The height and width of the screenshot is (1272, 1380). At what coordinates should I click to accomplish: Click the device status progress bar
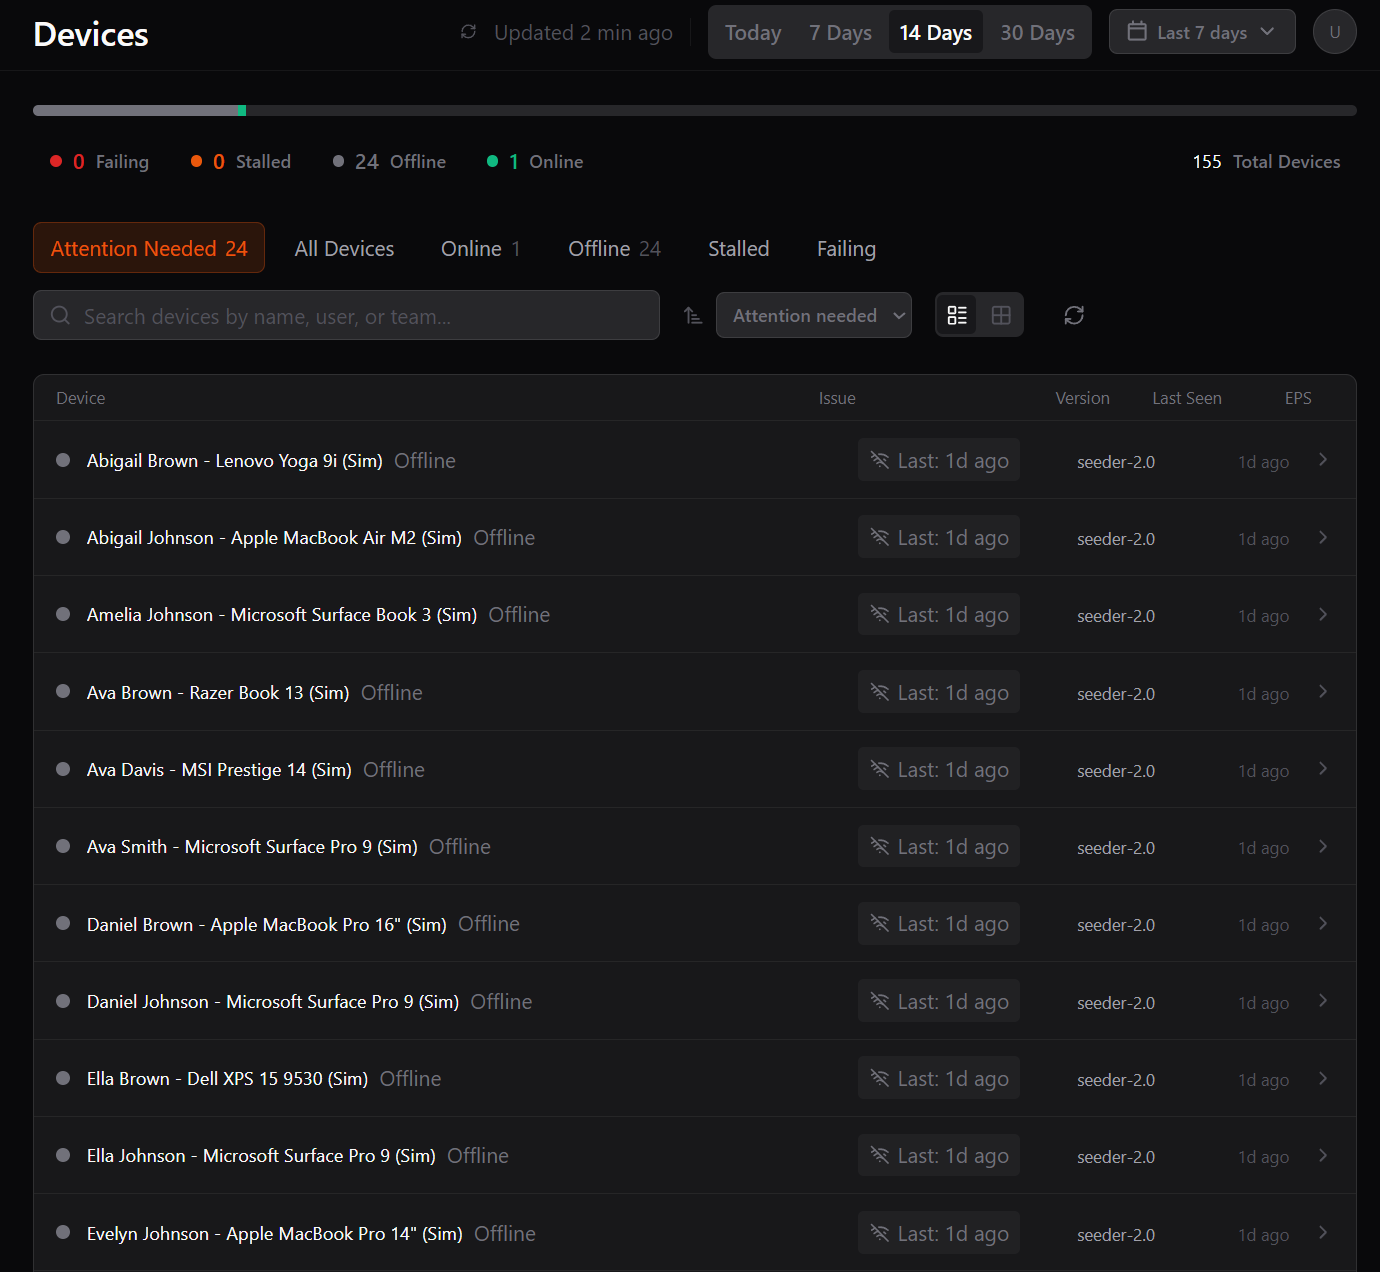tap(694, 110)
